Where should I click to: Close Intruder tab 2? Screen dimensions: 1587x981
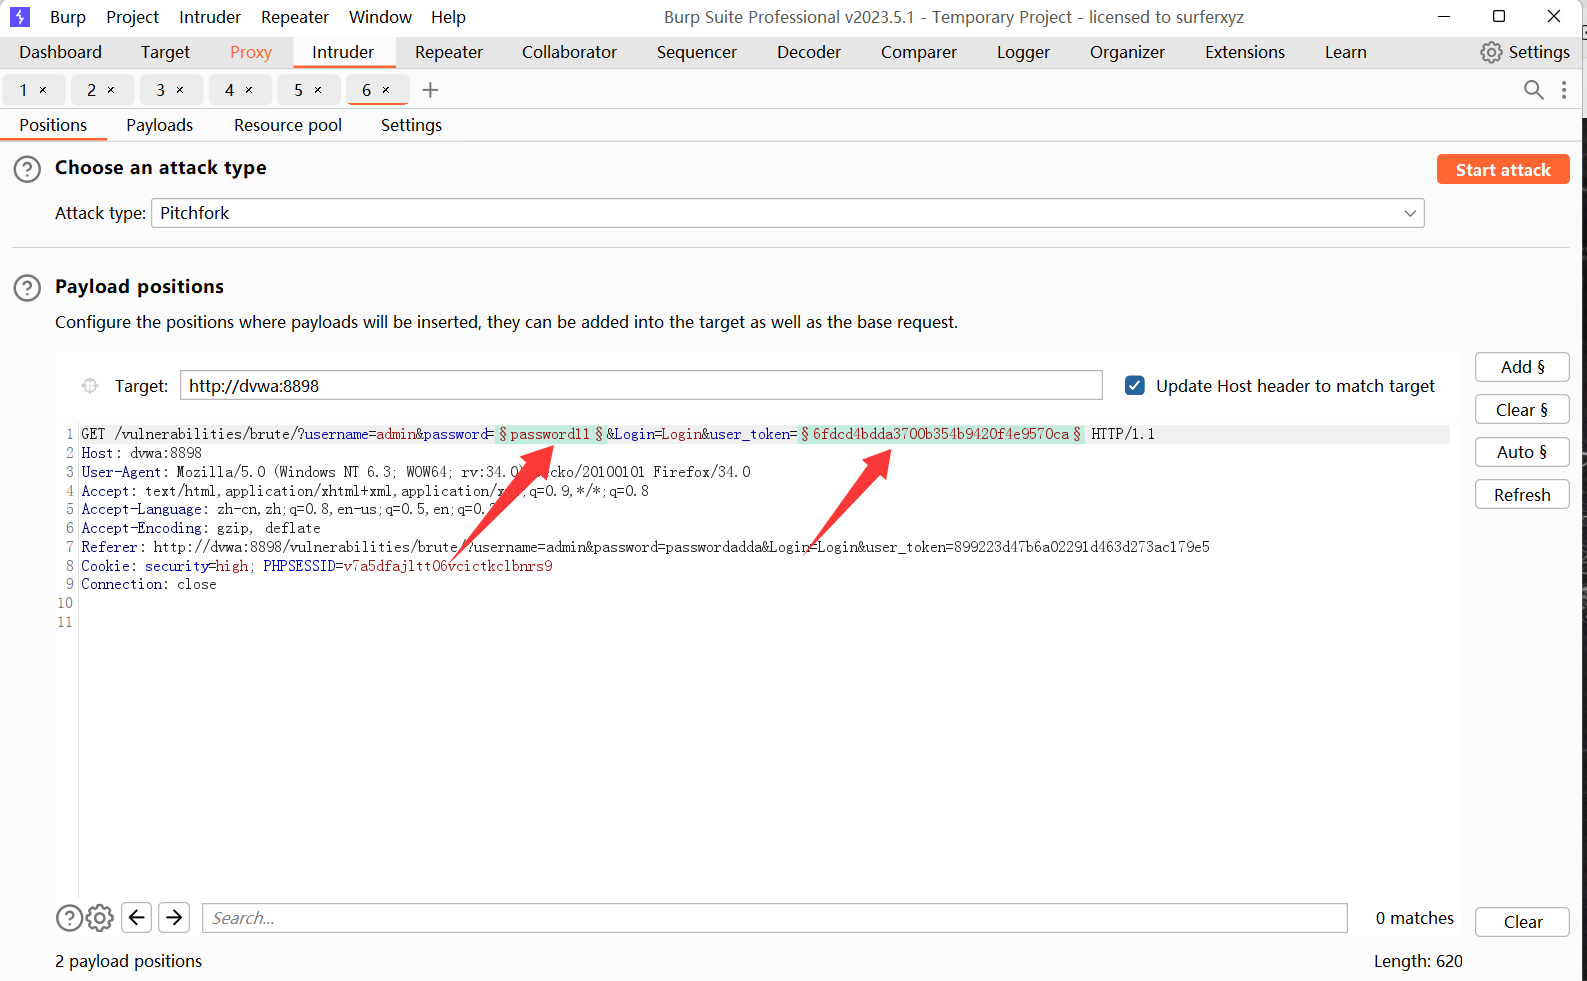click(x=111, y=90)
